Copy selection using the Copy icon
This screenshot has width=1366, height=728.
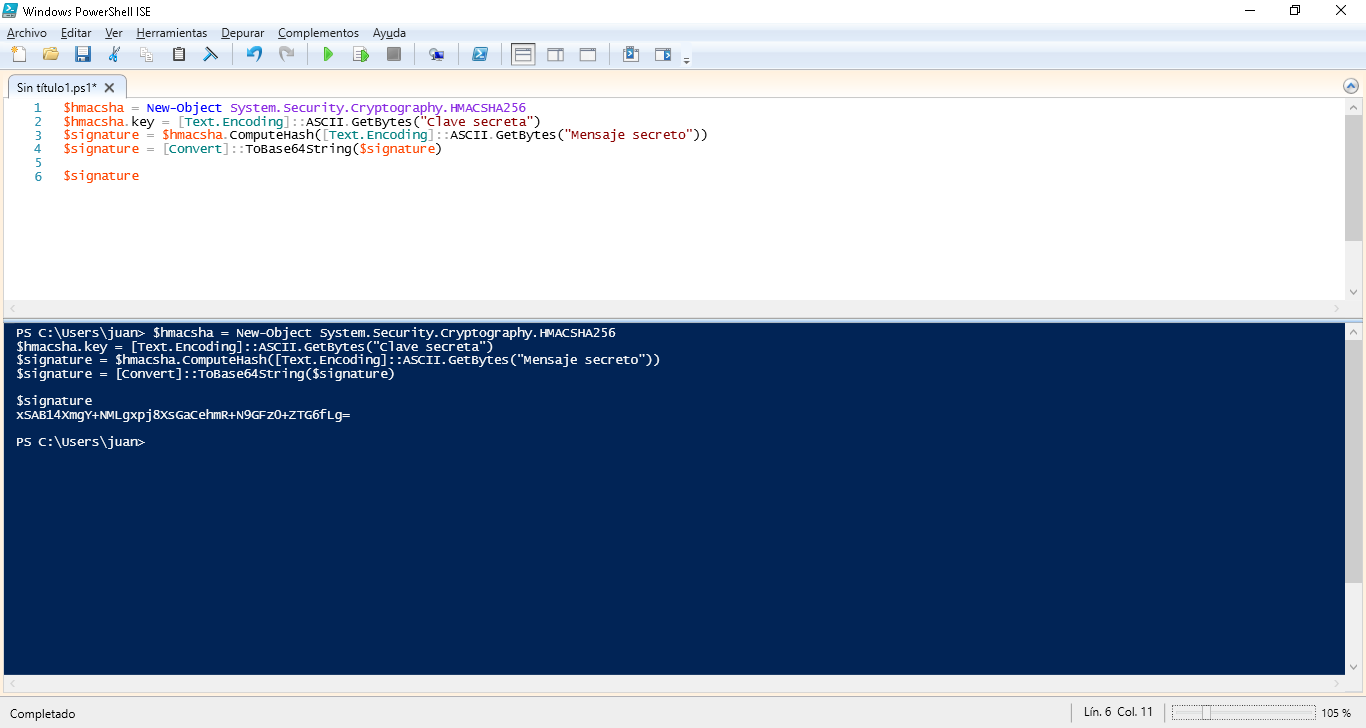(147, 54)
